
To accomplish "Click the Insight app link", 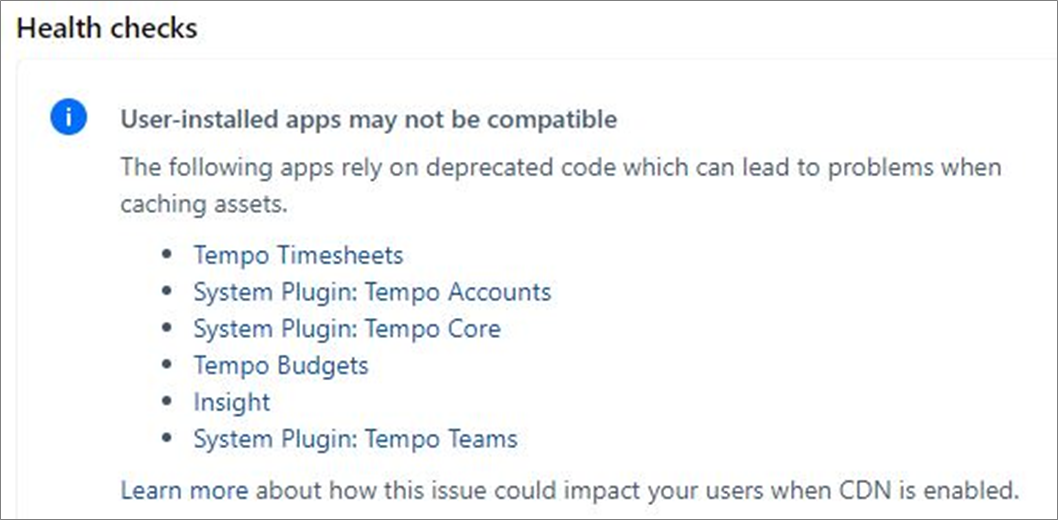I will (x=231, y=402).
